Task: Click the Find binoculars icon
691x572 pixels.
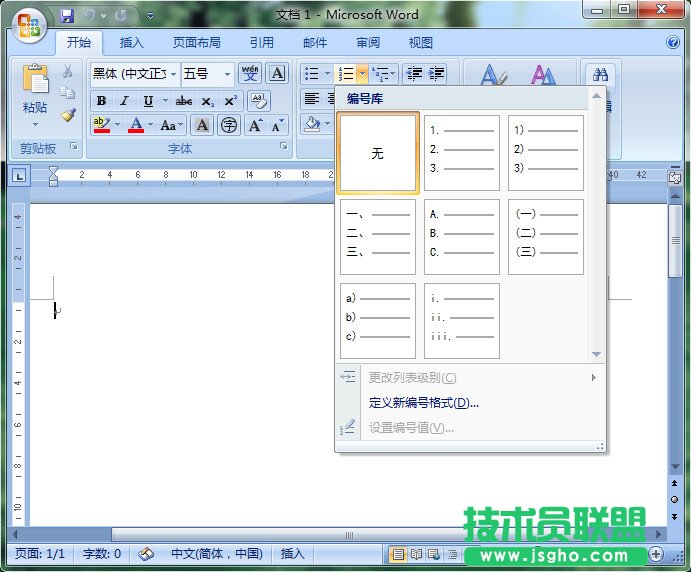Action: (x=600, y=74)
